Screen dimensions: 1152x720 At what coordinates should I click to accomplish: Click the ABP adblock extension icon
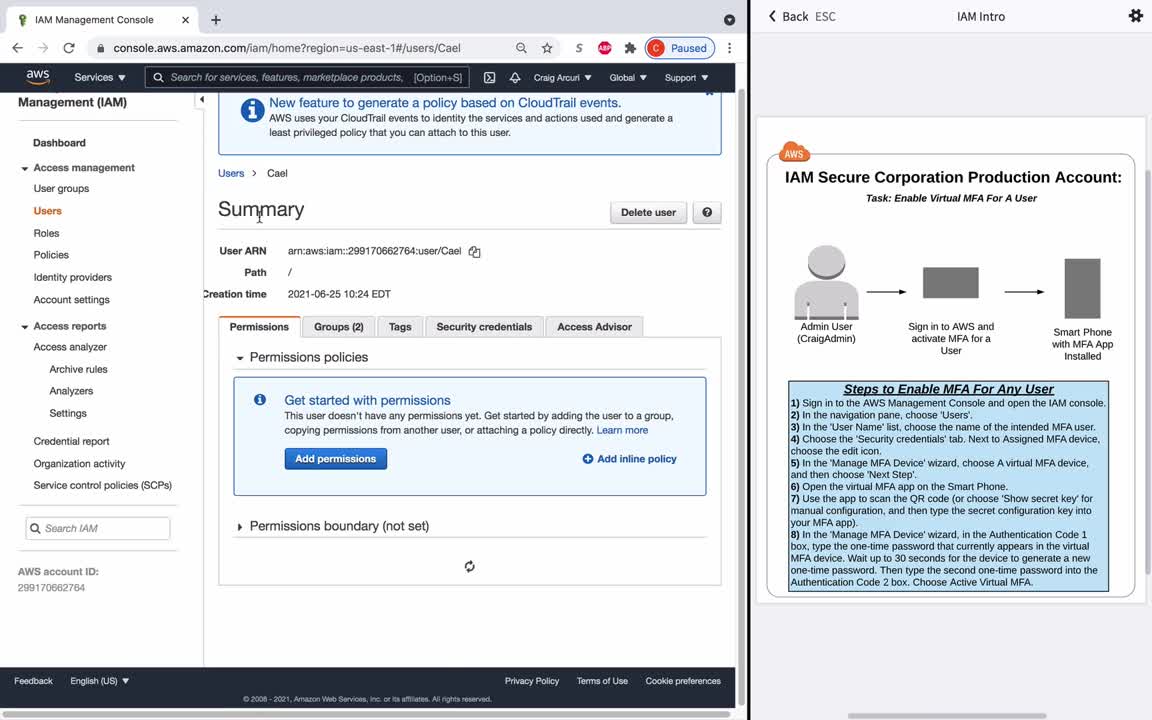(605, 48)
